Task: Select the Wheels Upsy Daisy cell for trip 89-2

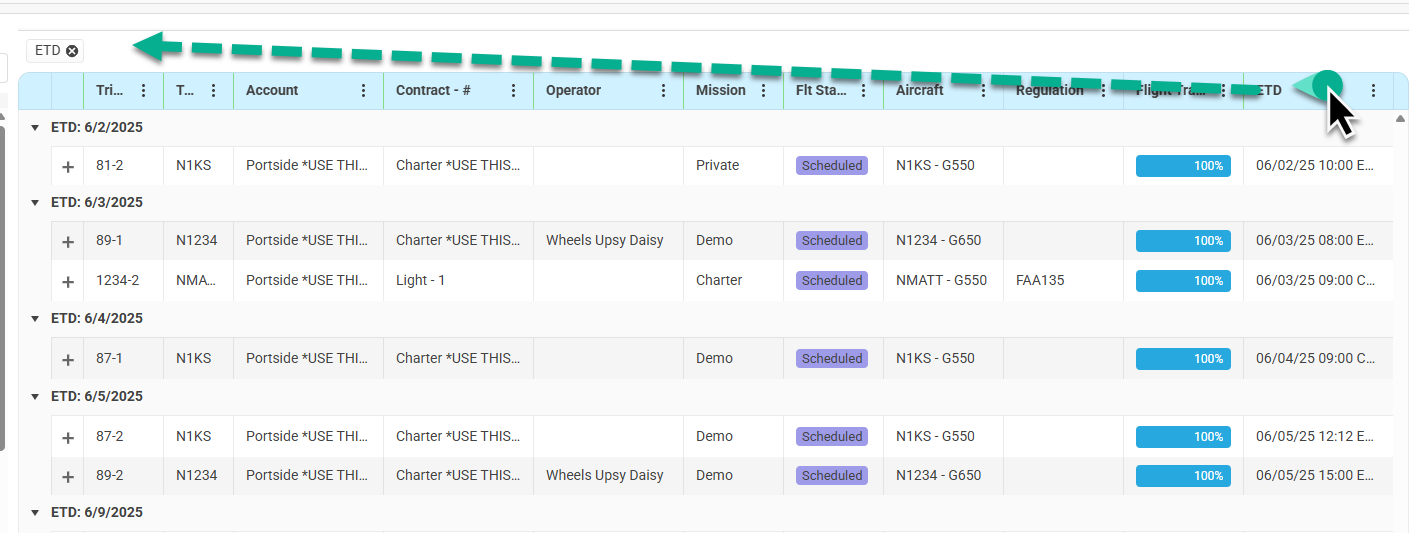Action: coord(604,476)
